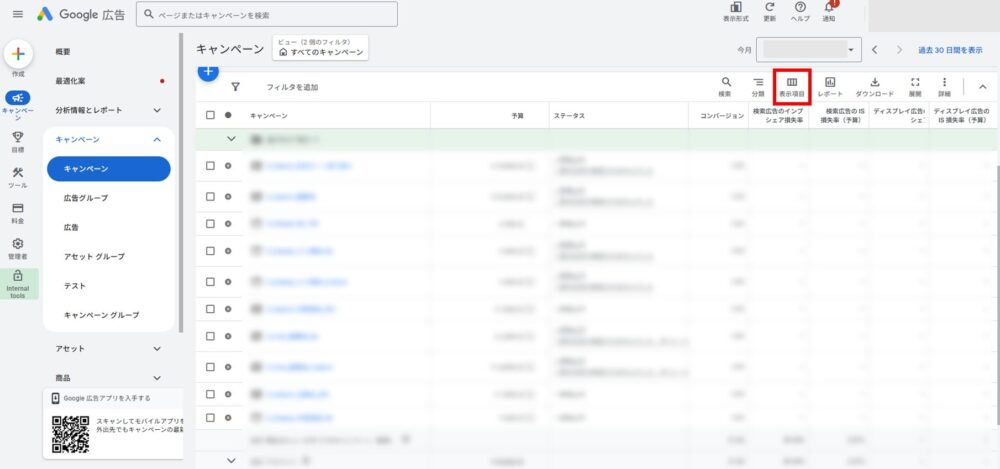Click the すべてのキャンペーン view button
The height and width of the screenshot is (469, 1000).
pyautogui.click(x=319, y=51)
